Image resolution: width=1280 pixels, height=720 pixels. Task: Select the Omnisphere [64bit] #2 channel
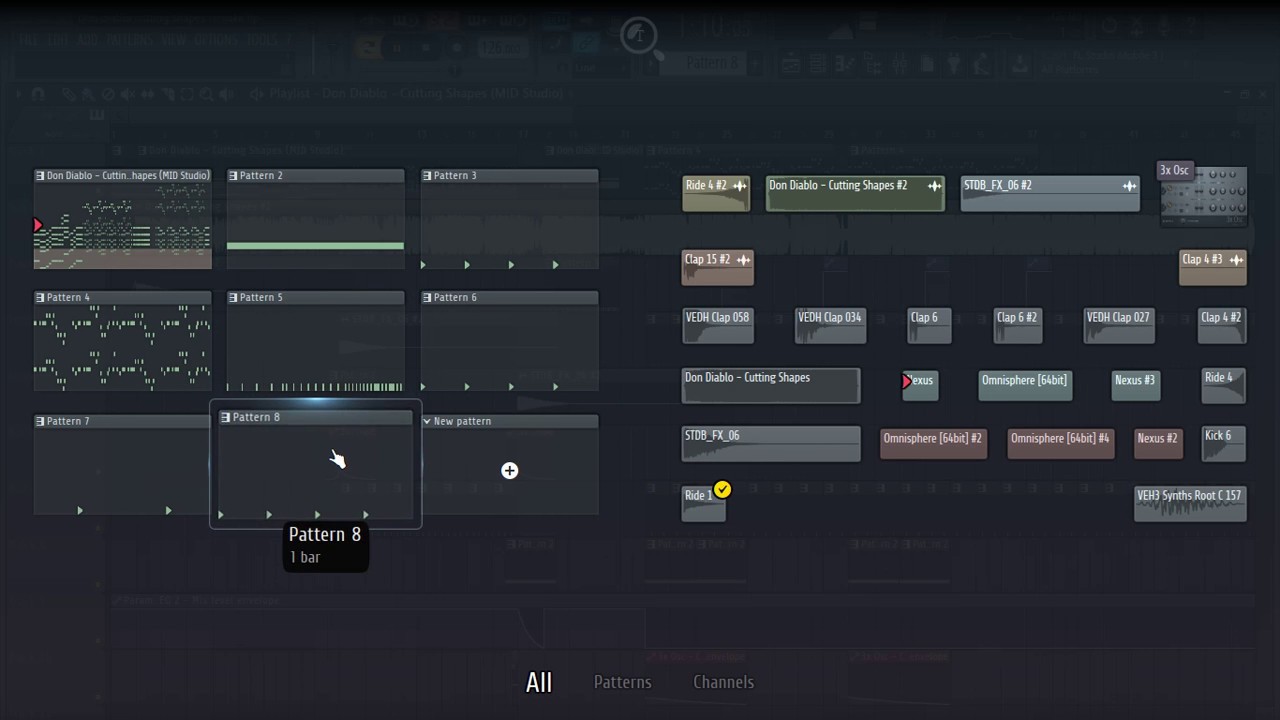[x=933, y=444]
